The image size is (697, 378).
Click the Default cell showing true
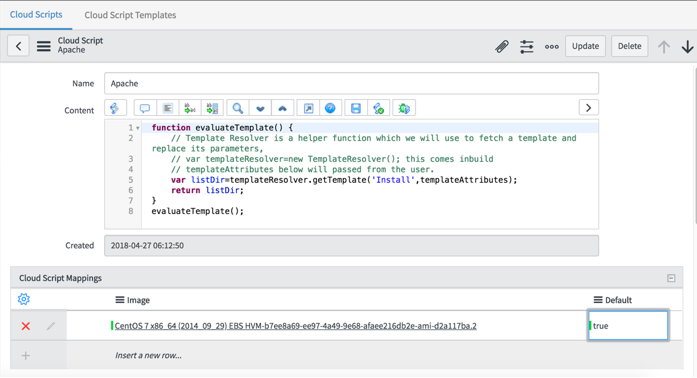[x=628, y=326]
